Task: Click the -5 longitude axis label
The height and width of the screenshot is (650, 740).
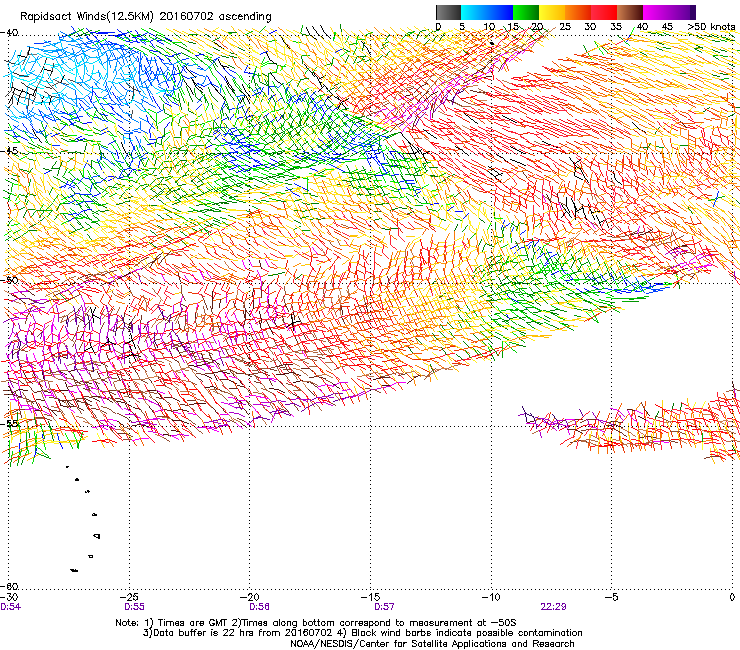Action: (x=612, y=597)
